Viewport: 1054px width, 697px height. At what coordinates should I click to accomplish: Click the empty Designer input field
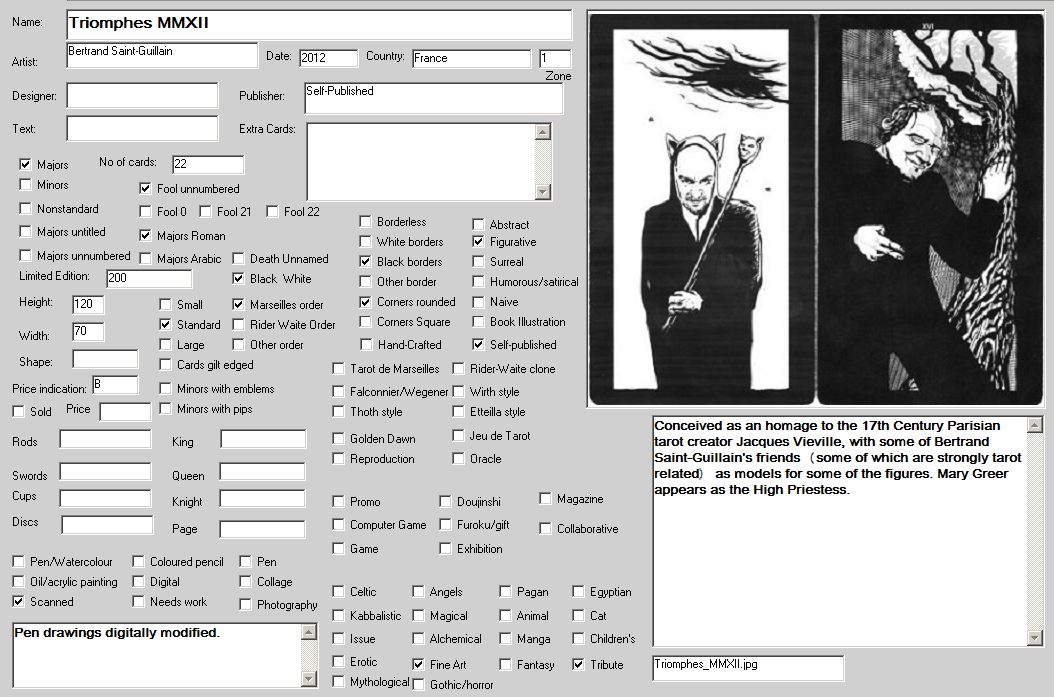(142, 95)
